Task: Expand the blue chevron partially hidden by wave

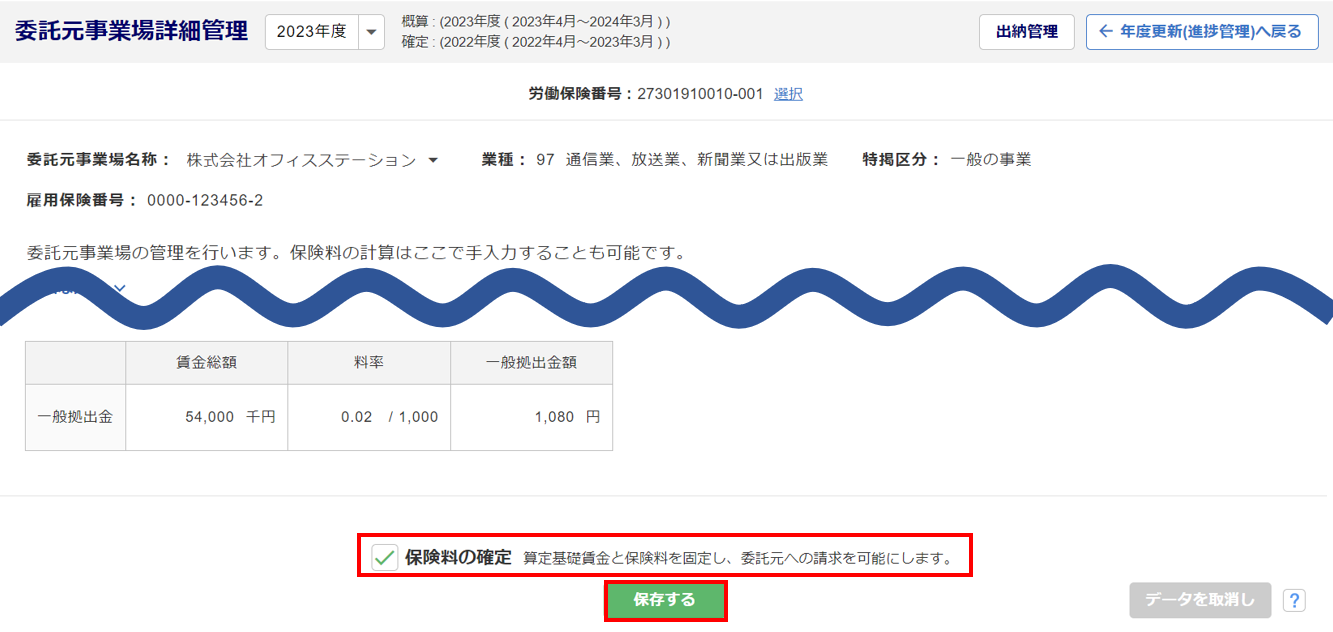Action: [x=120, y=289]
